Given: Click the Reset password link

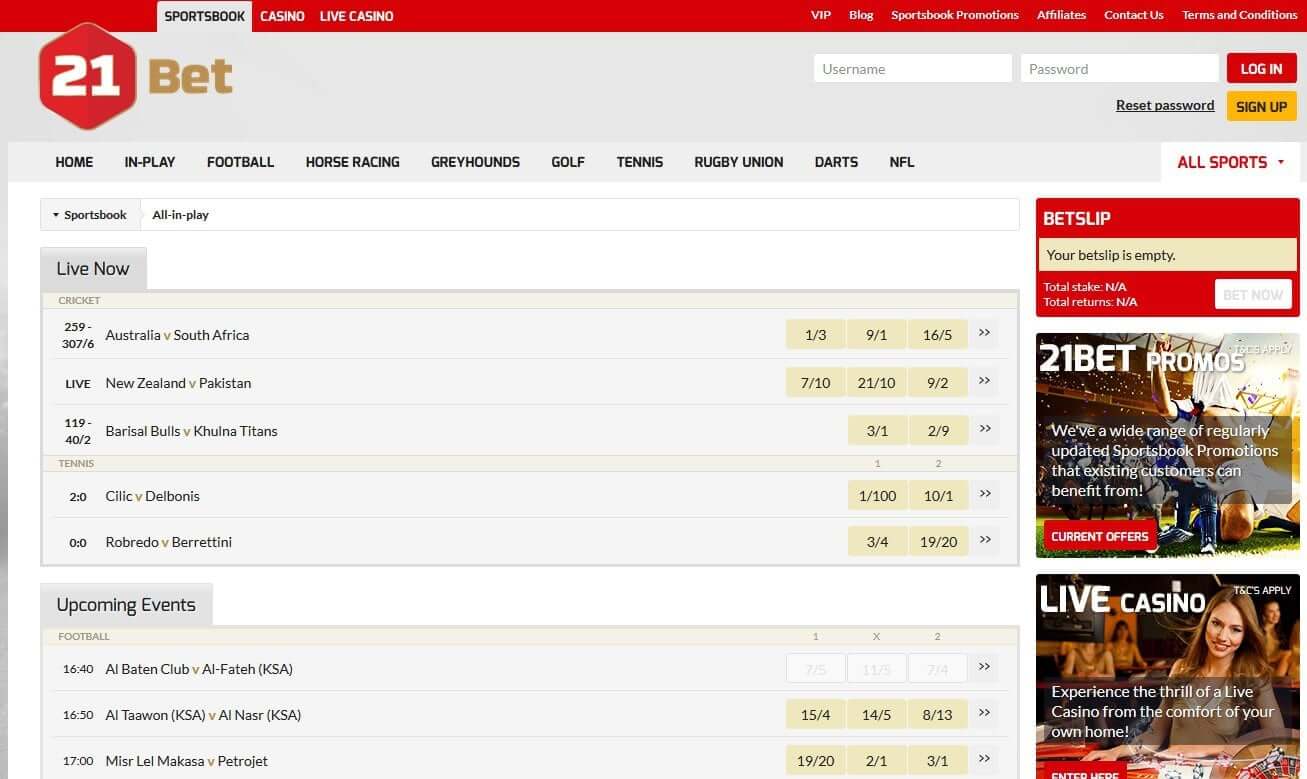Looking at the screenshot, I should pyautogui.click(x=1165, y=106).
